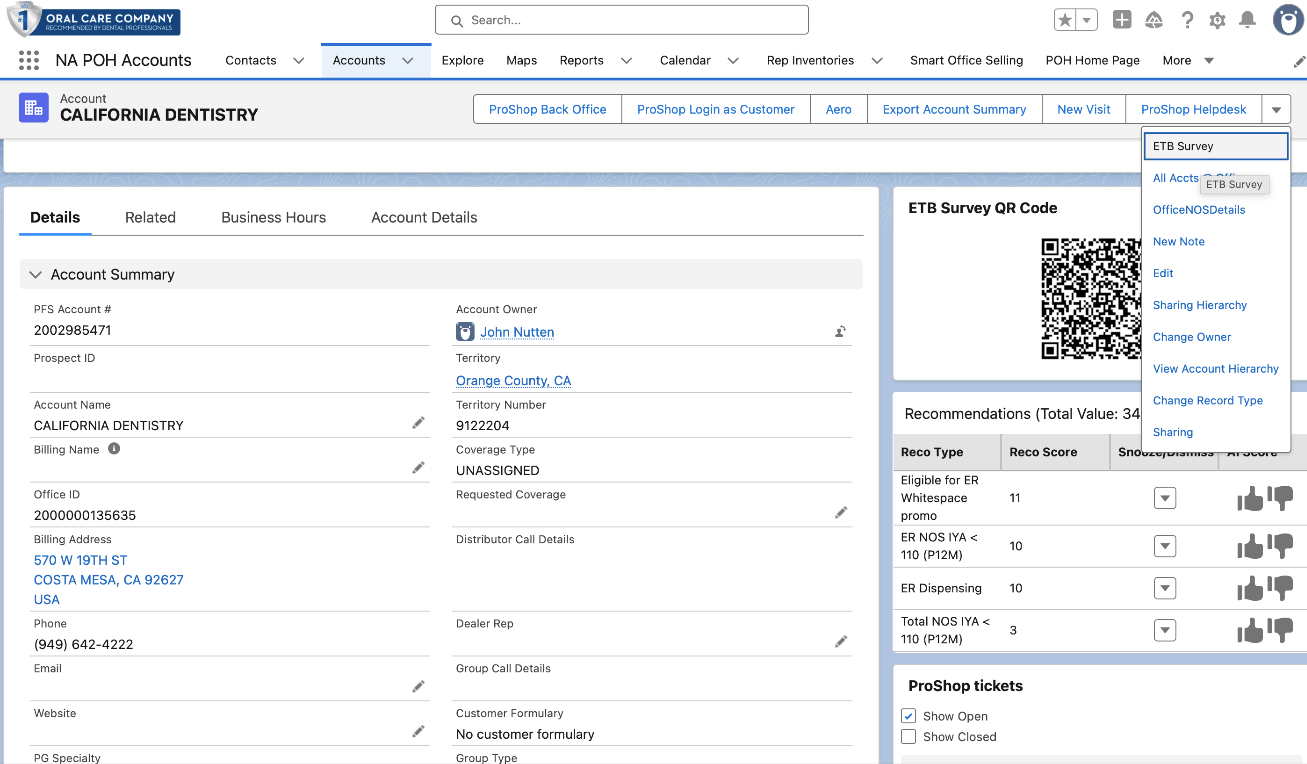This screenshot has width=1307, height=764.
Task: Open the global actions plus icon
Action: (1122, 20)
